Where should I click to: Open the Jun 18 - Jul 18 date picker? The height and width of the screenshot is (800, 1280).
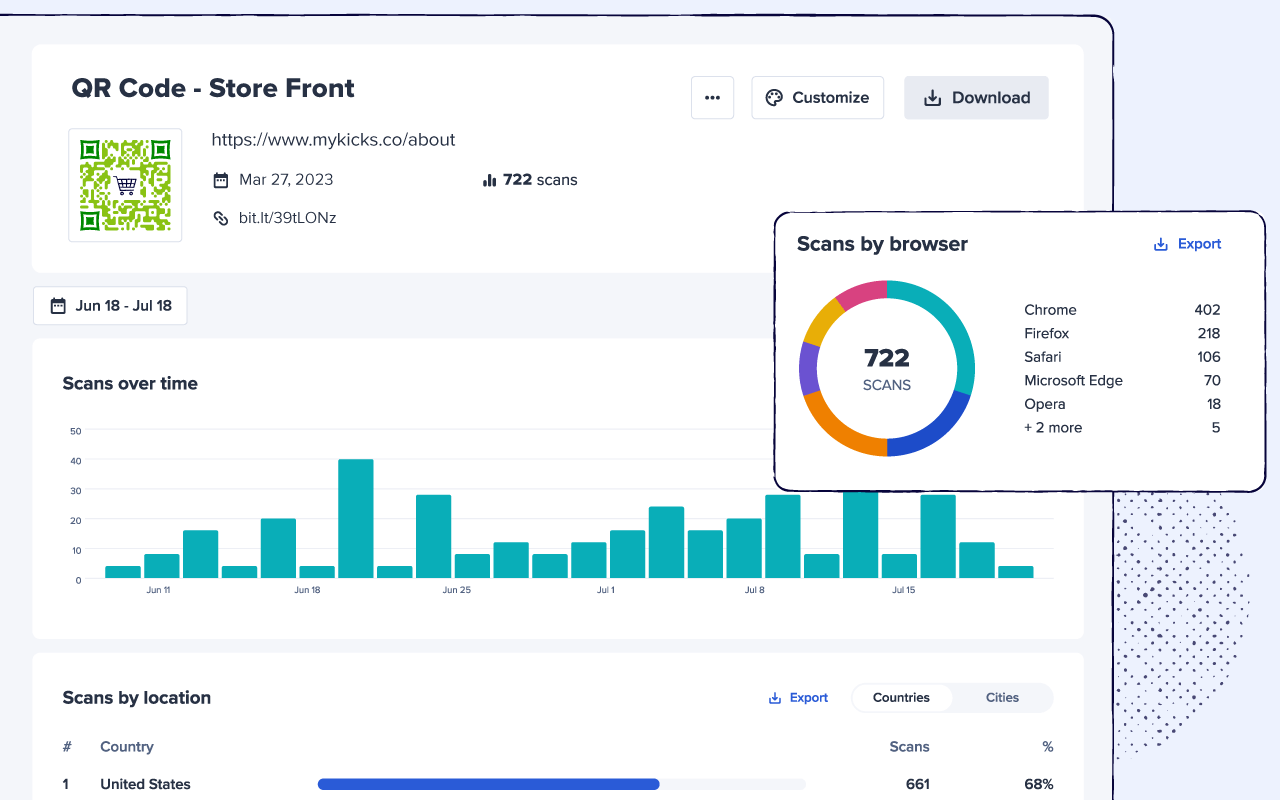coord(110,306)
